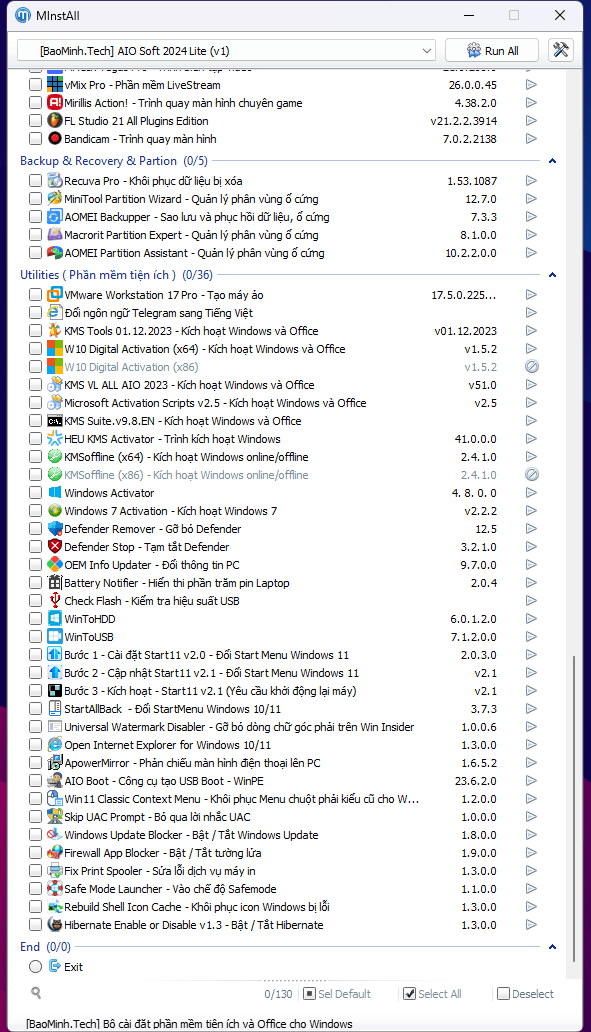Select the Rebuild Shell Icon Cache row text

pos(197,907)
